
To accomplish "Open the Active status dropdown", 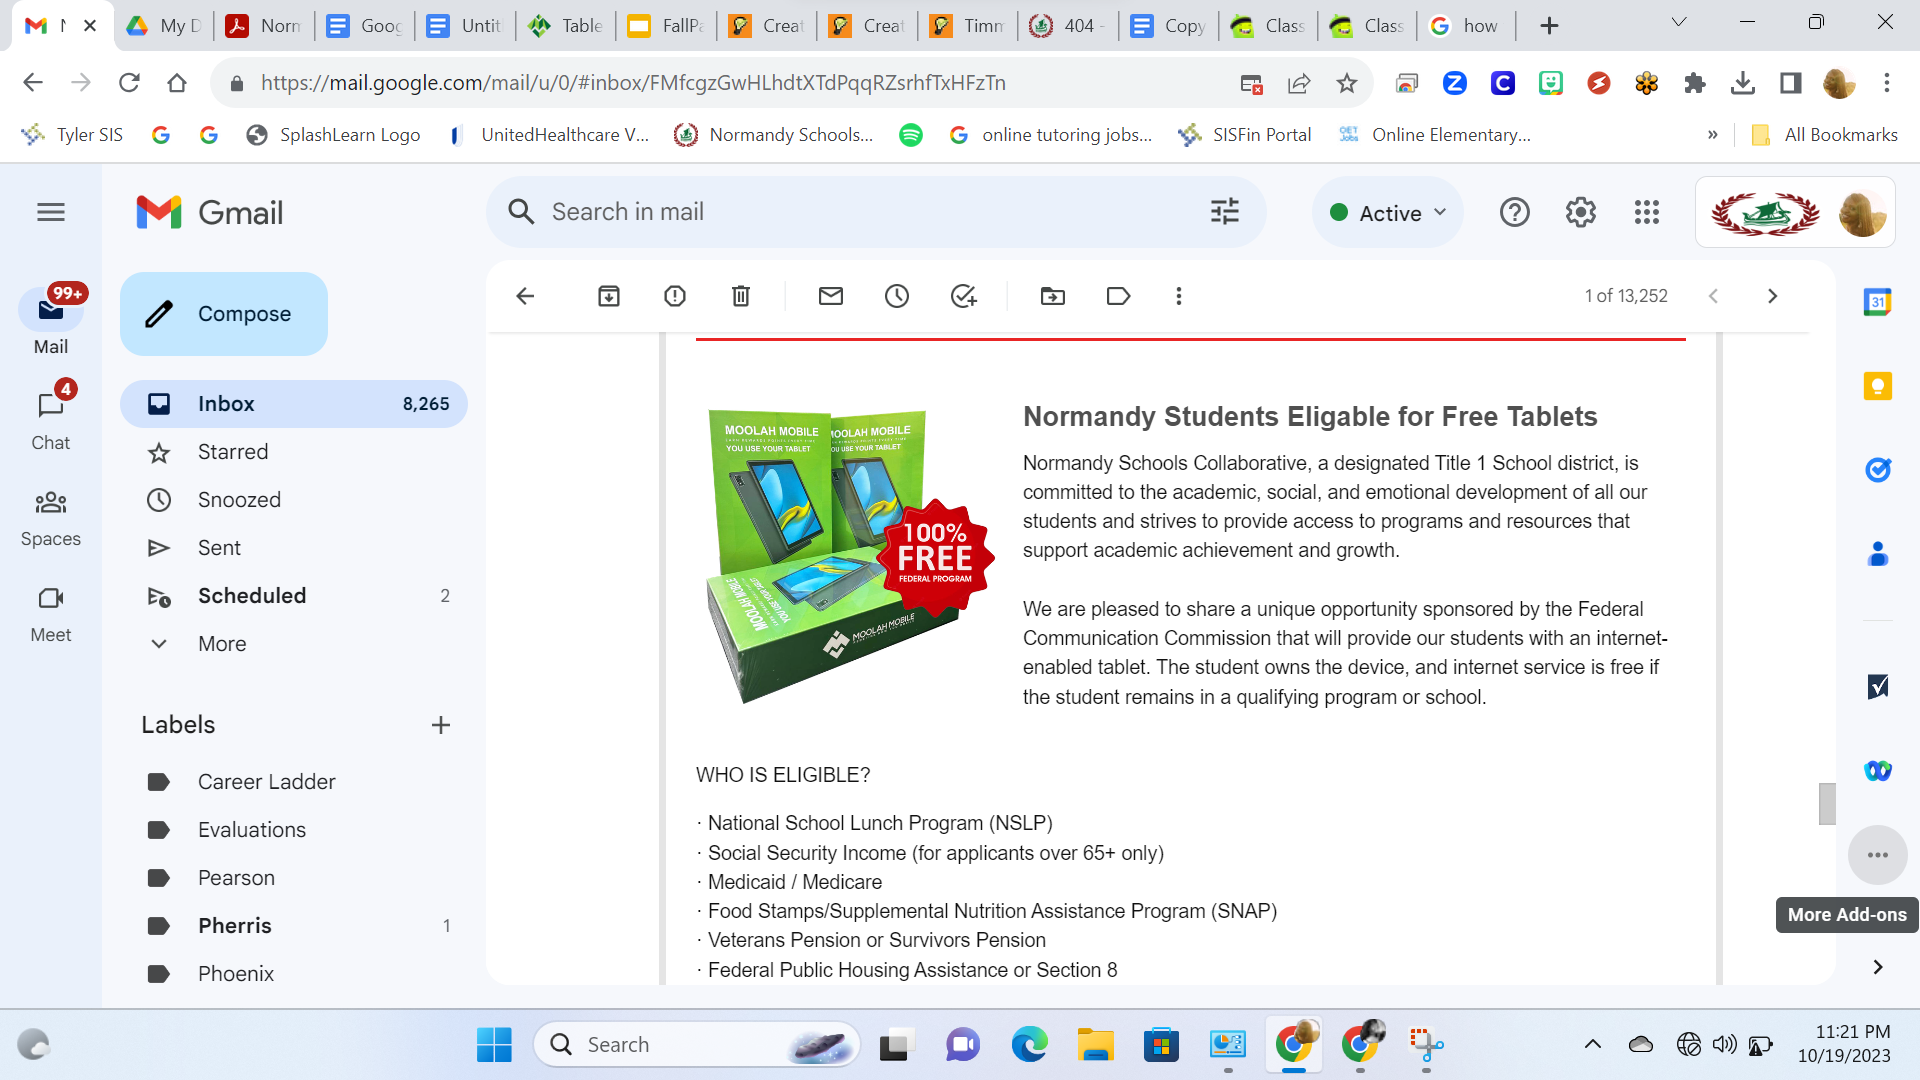I will pos(1388,212).
